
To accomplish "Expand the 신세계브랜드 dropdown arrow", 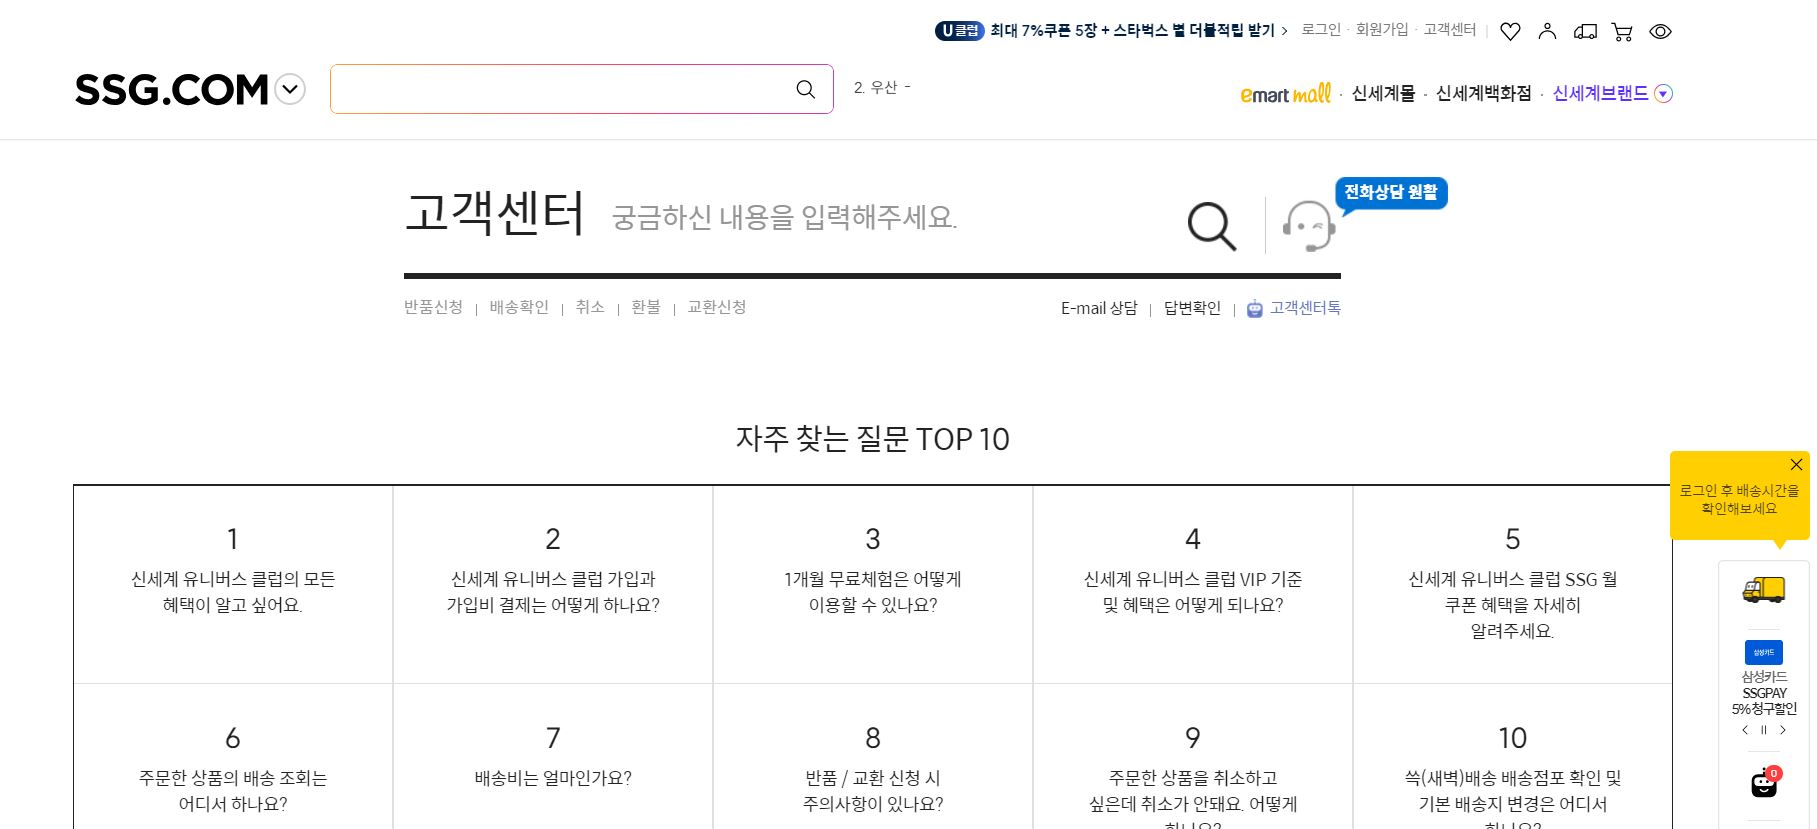I will 1664,93.
